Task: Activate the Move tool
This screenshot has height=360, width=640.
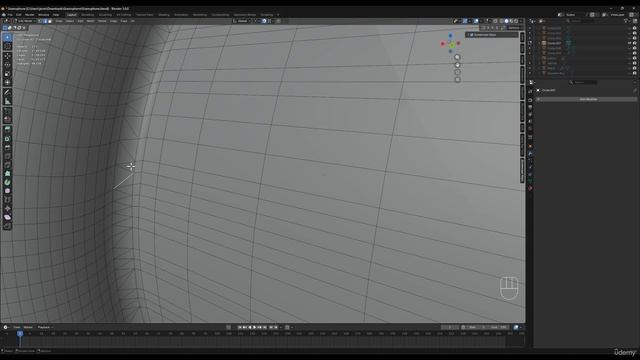Action: tap(7, 56)
